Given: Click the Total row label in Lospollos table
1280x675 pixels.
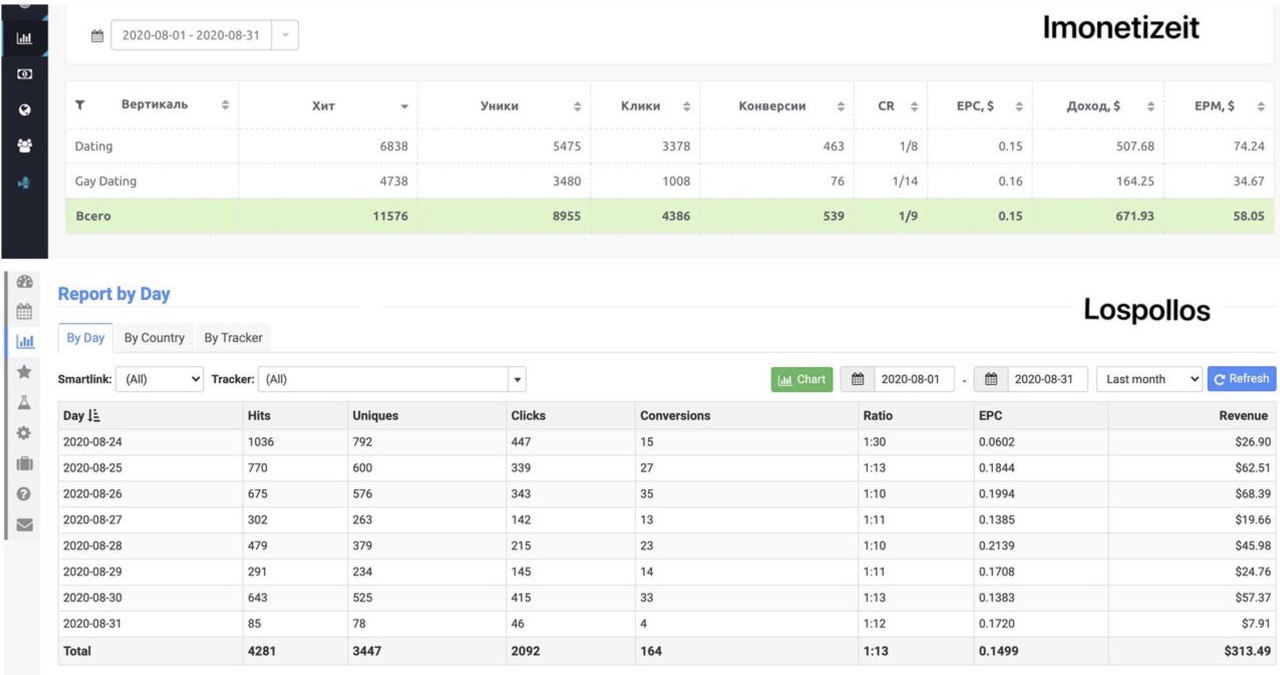Looking at the screenshot, I should 77,651.
